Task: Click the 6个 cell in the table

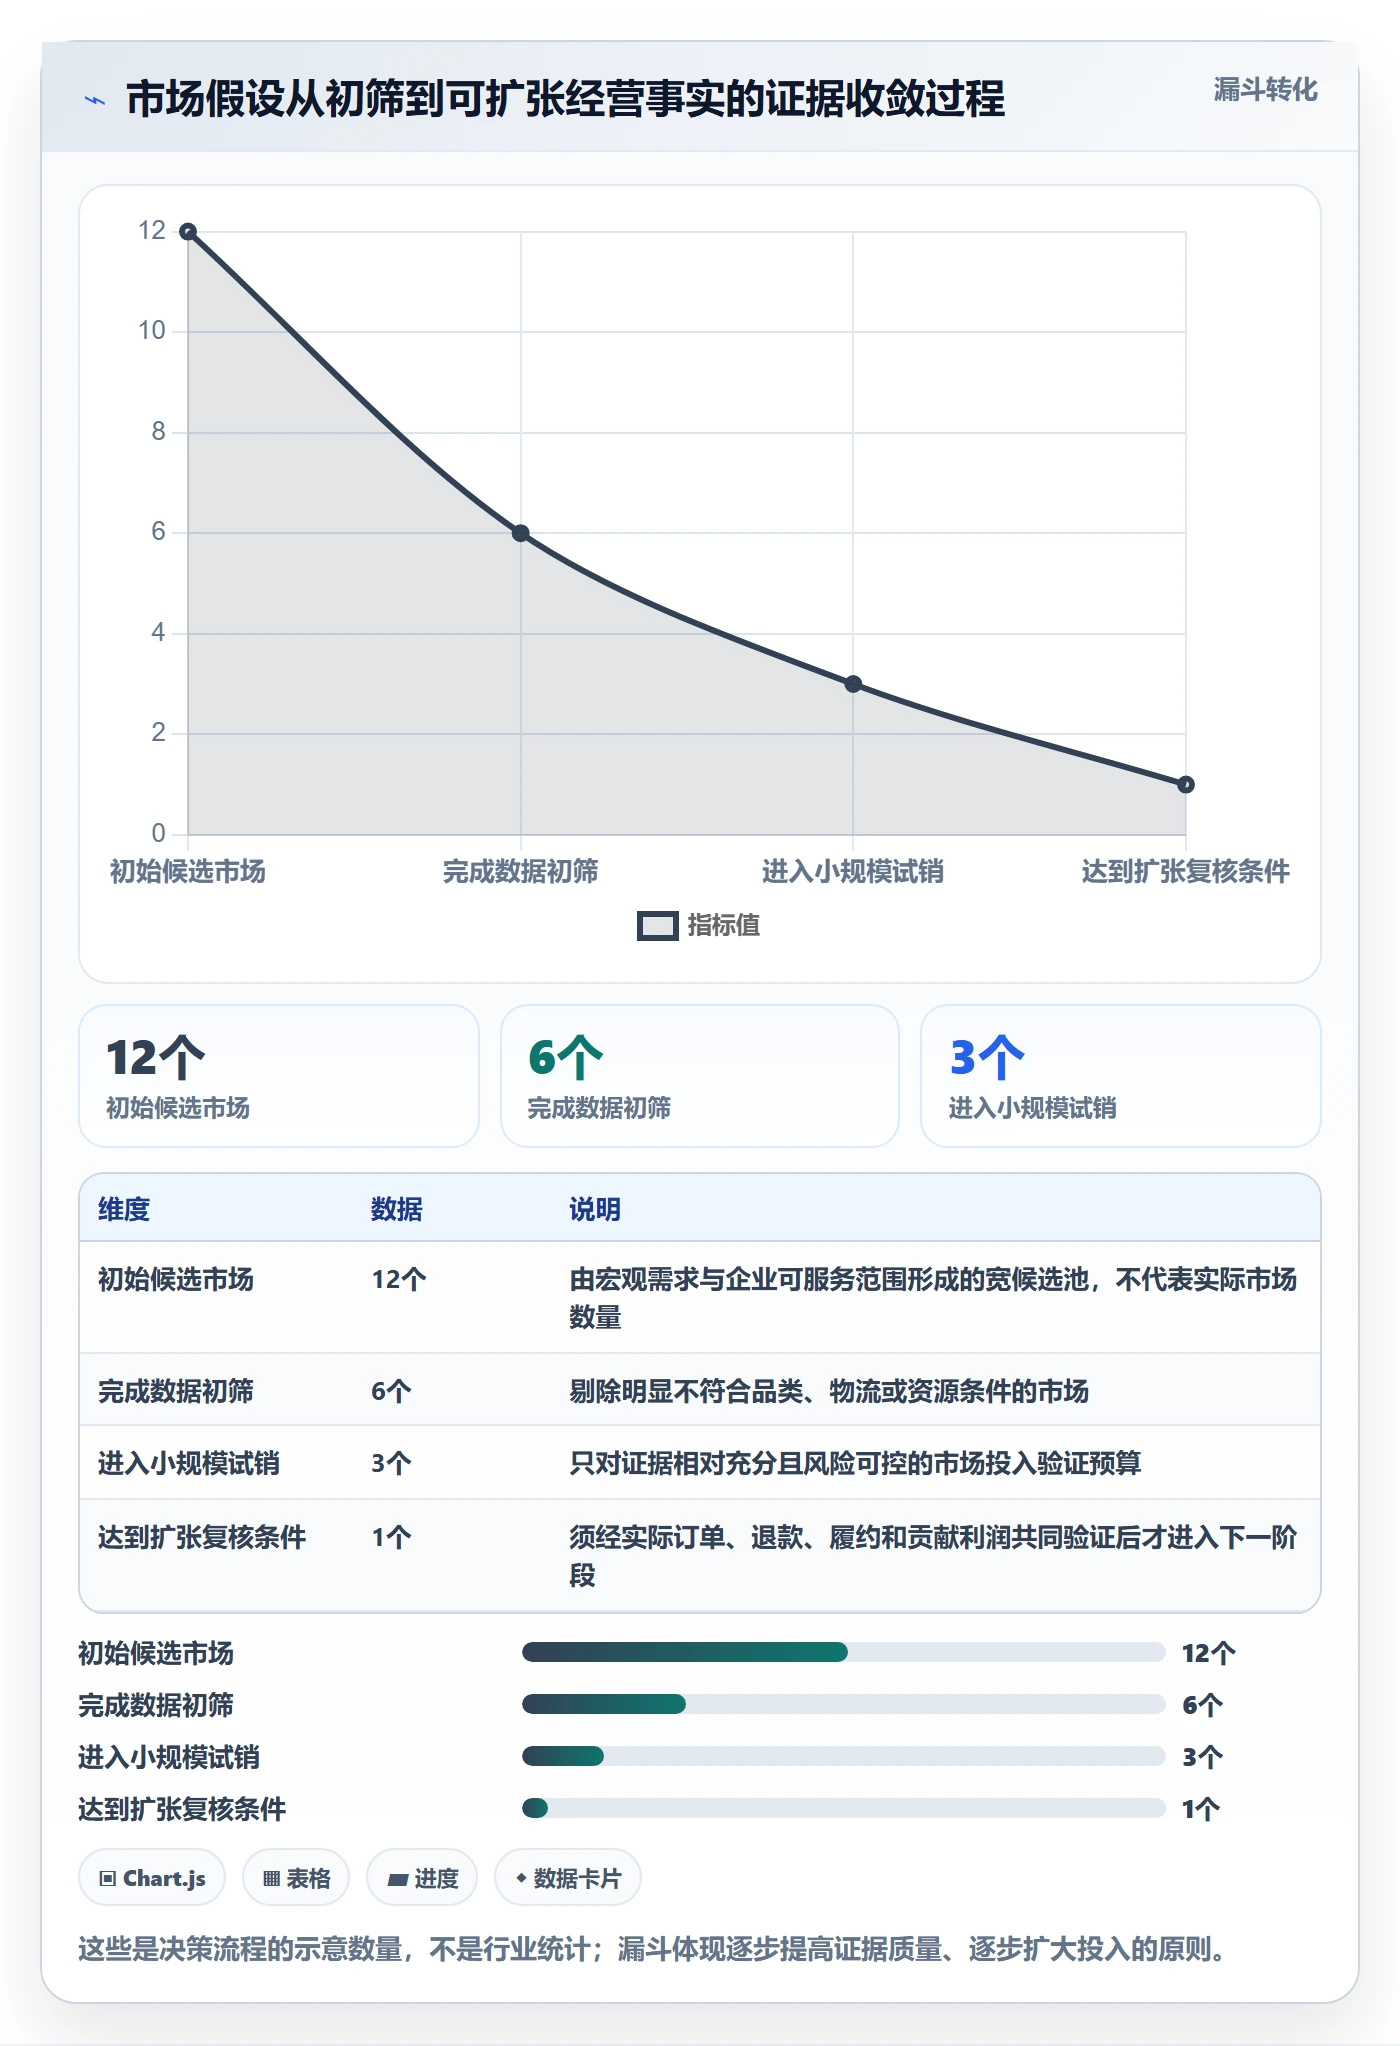Action: (391, 1391)
